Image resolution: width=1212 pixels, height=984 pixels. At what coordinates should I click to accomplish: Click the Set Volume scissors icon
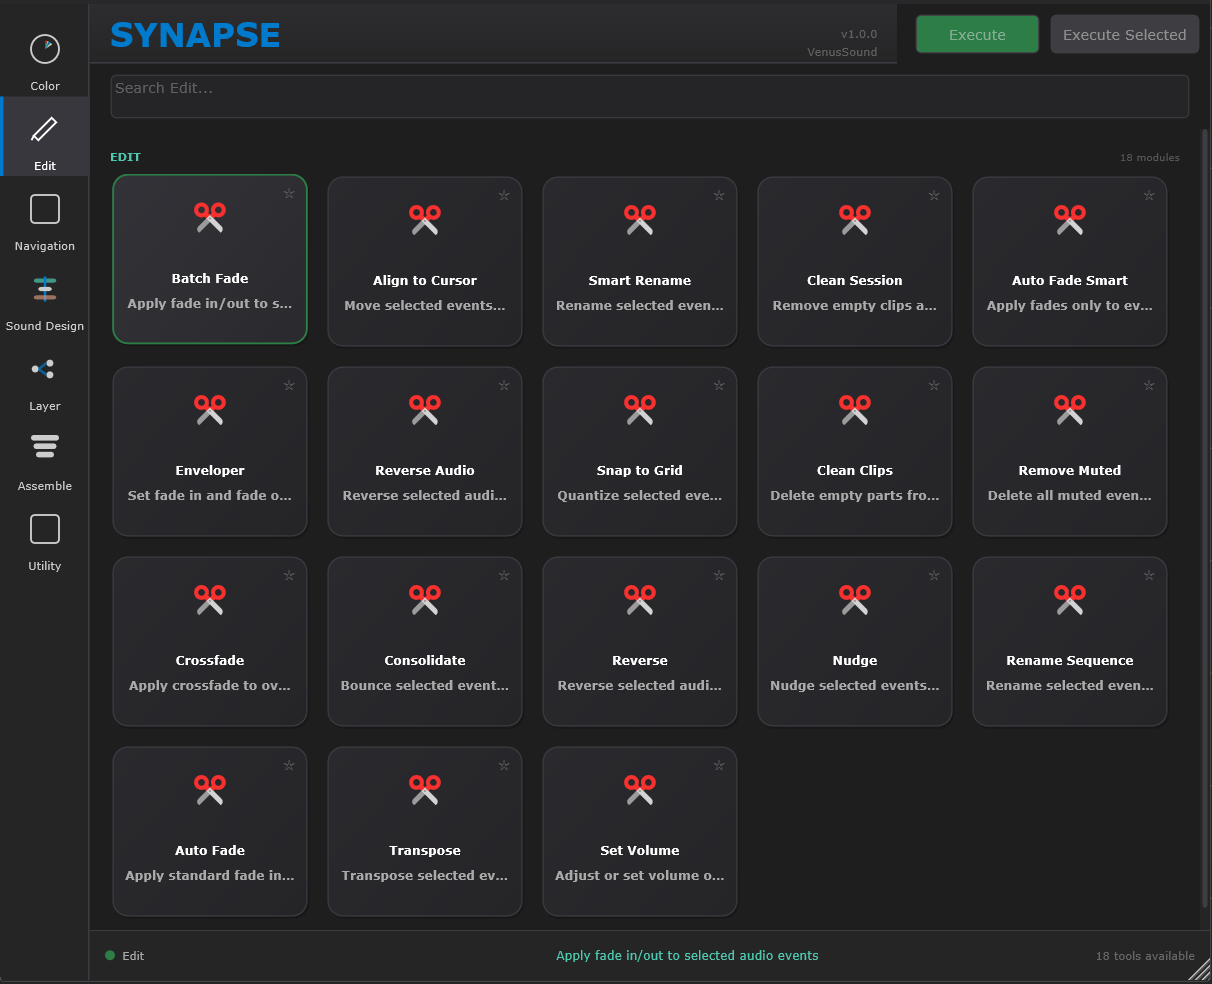640,789
